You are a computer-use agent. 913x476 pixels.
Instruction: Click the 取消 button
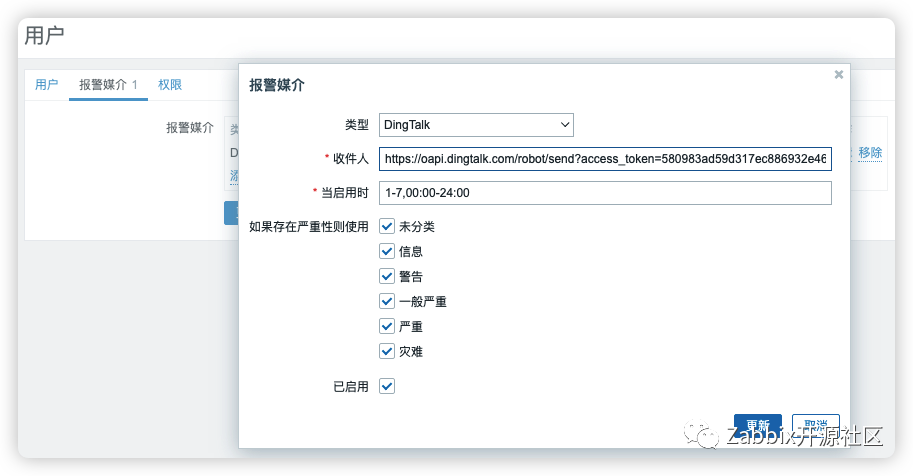(815, 425)
